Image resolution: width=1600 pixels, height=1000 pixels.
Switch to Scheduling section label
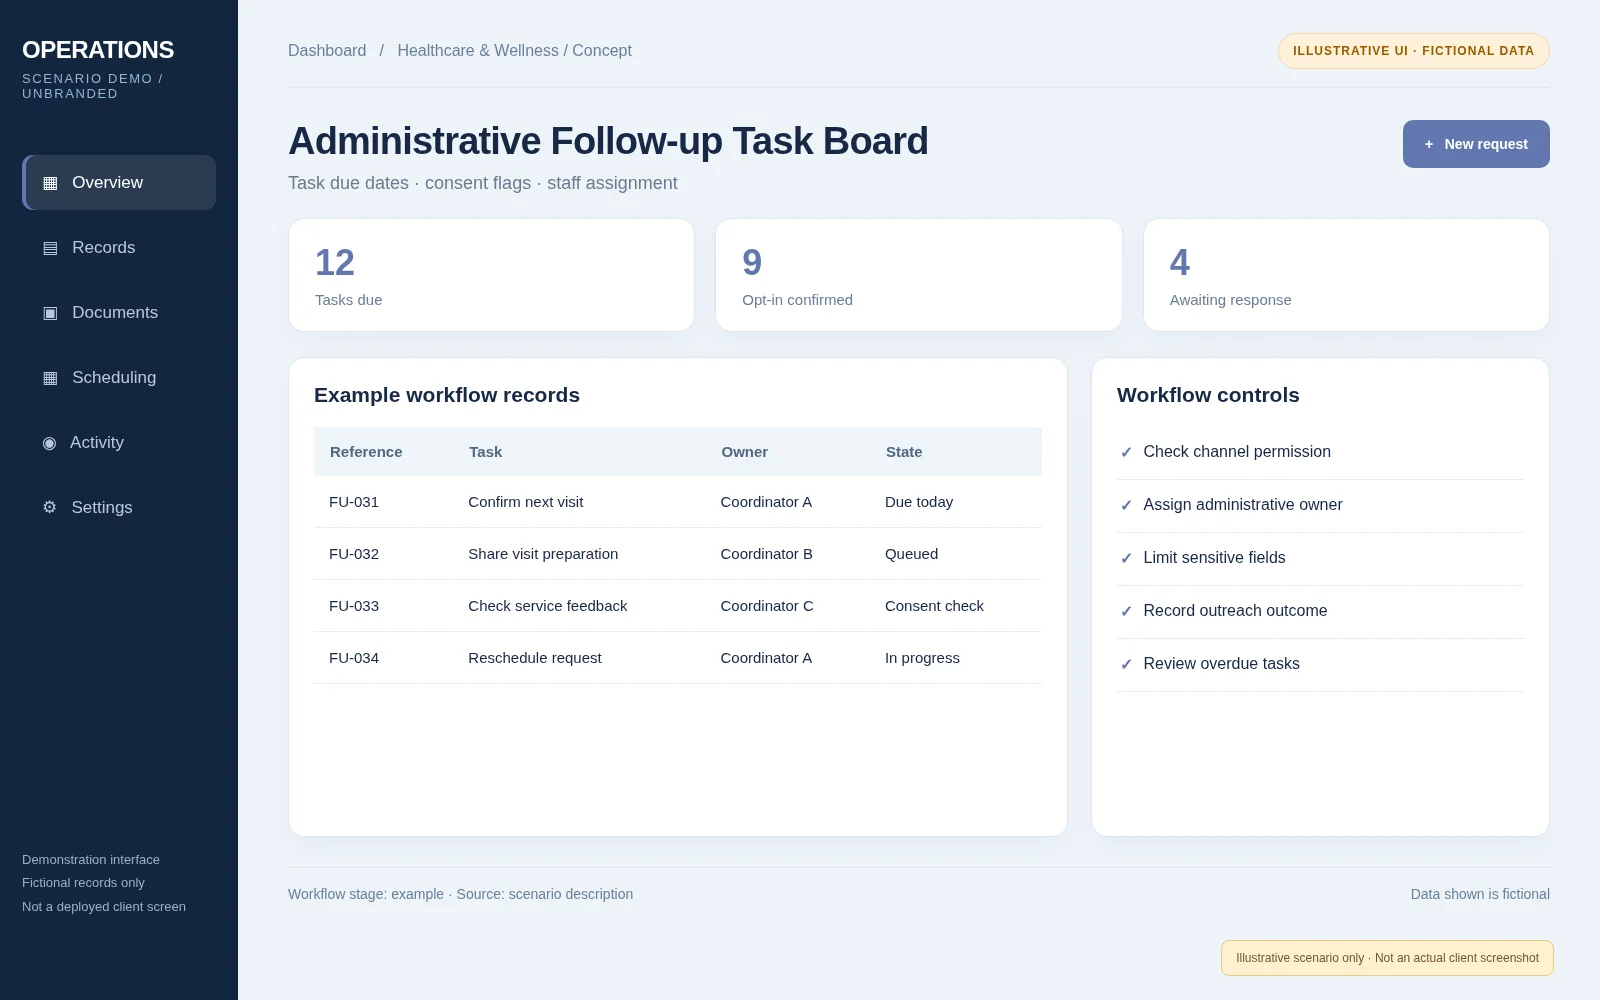tap(114, 377)
